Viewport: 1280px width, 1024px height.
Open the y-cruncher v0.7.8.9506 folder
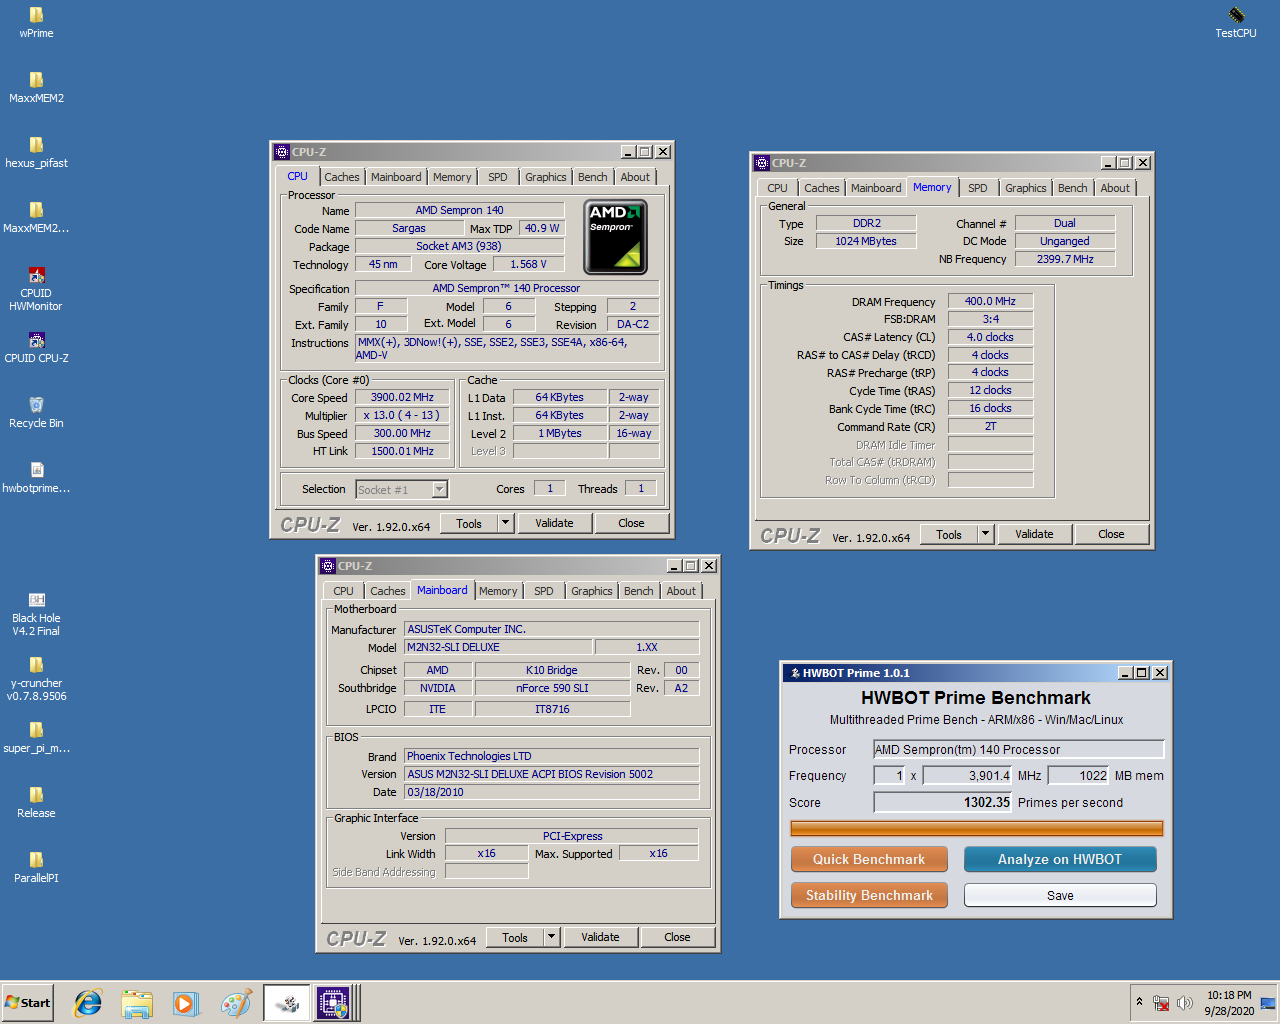pos(36,678)
